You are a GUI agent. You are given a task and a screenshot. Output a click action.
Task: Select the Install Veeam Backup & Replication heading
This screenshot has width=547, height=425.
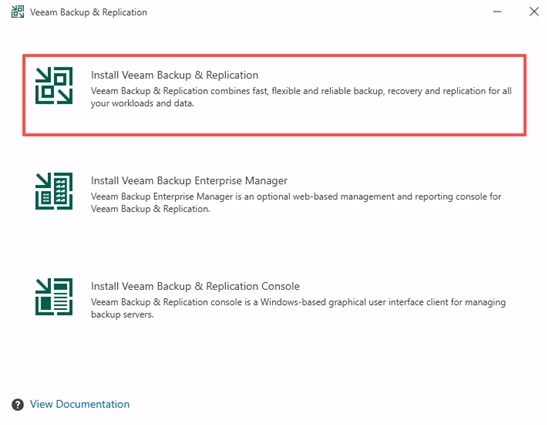[x=174, y=75]
